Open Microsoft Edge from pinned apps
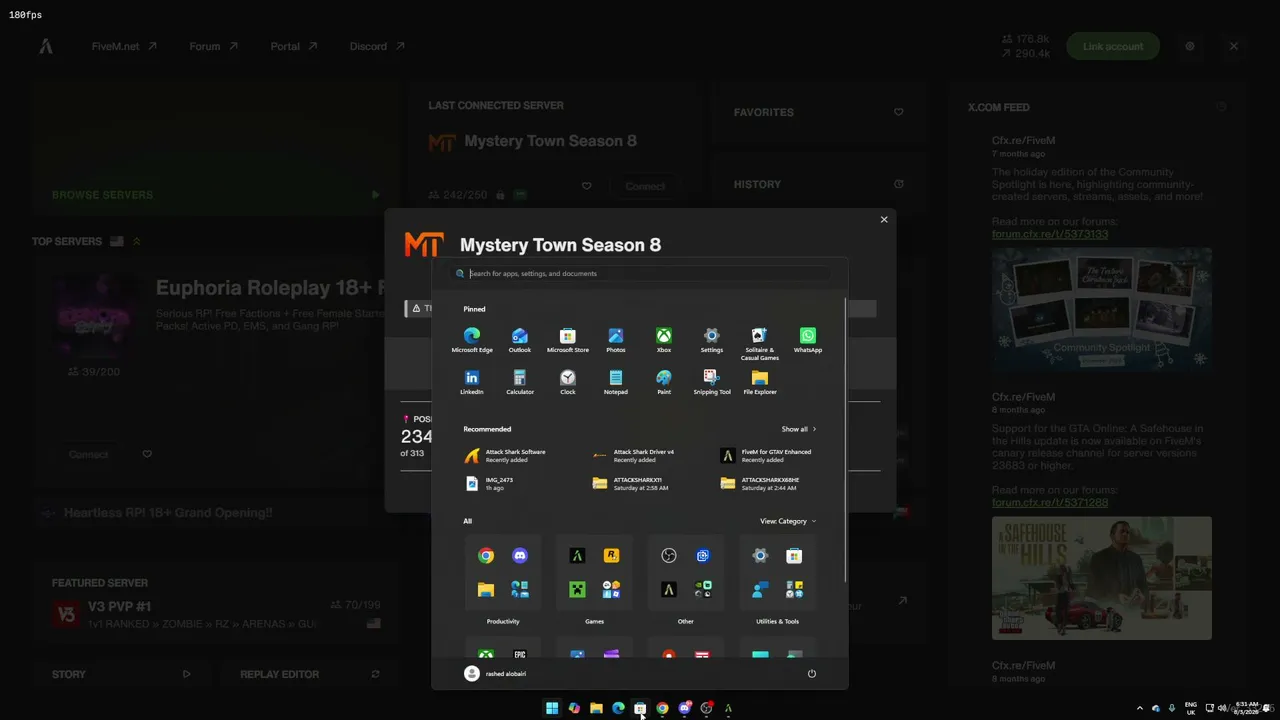Image resolution: width=1280 pixels, height=720 pixels. (472, 340)
